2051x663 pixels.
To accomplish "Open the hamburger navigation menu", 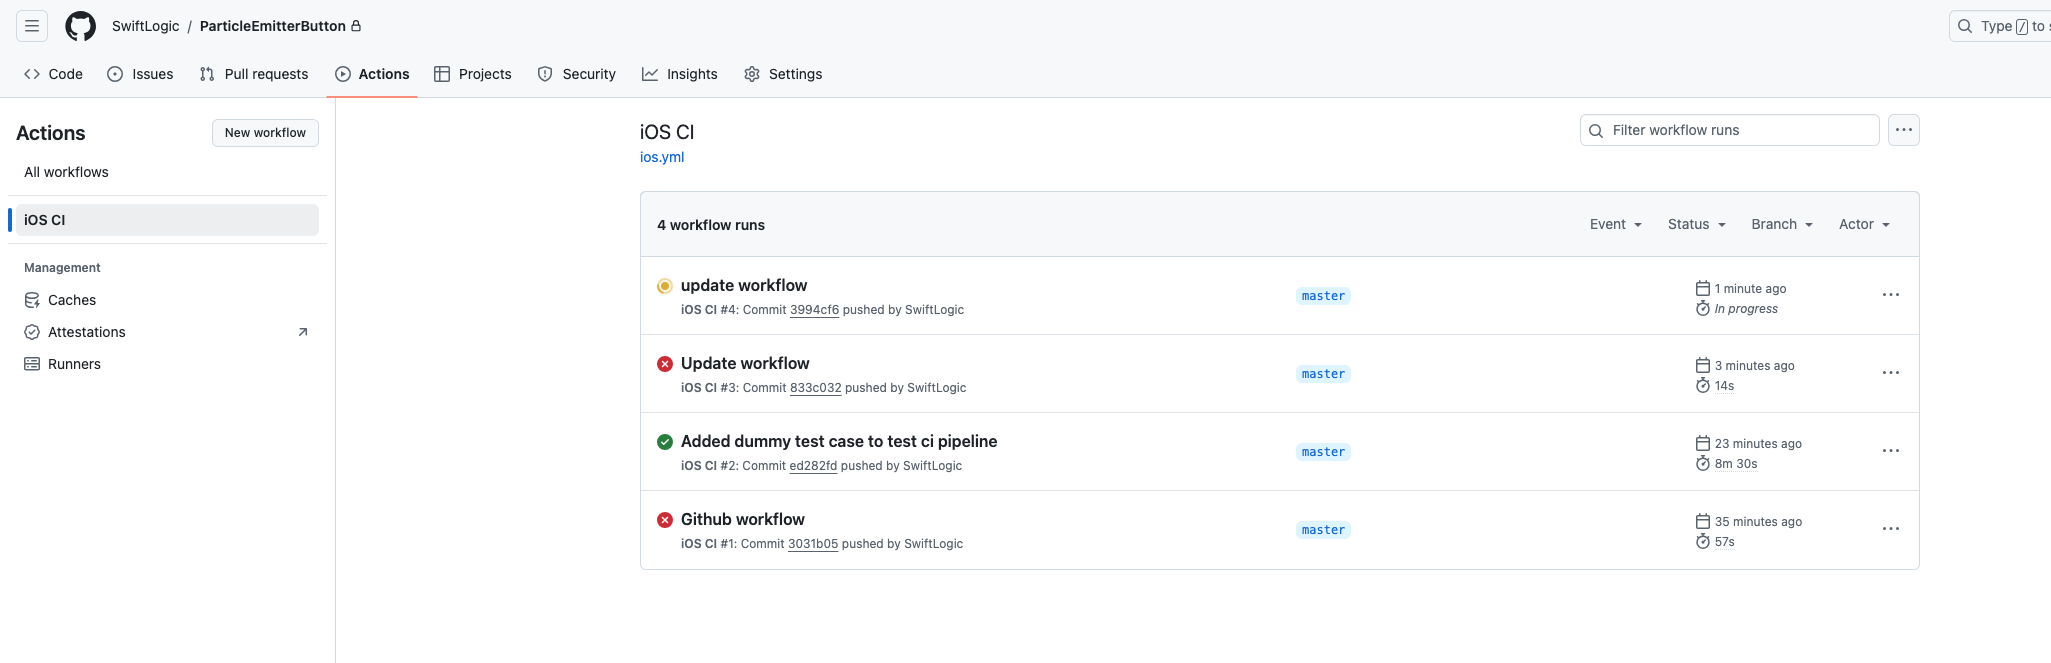I will pyautogui.click(x=32, y=26).
